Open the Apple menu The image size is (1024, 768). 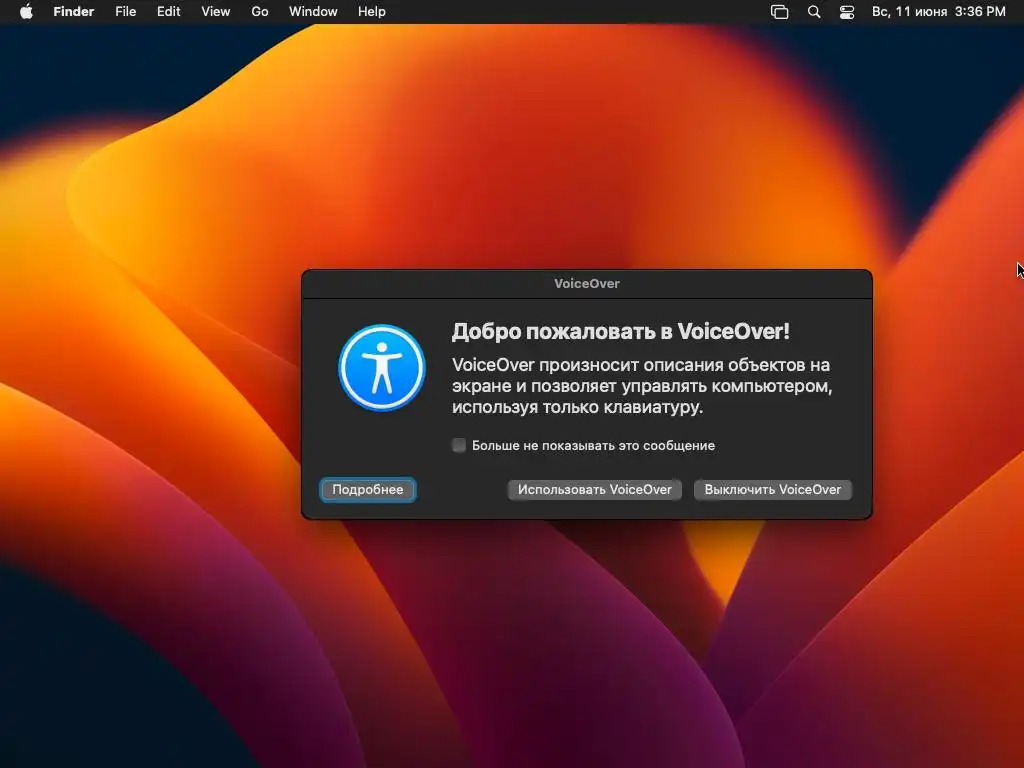[x=26, y=12]
